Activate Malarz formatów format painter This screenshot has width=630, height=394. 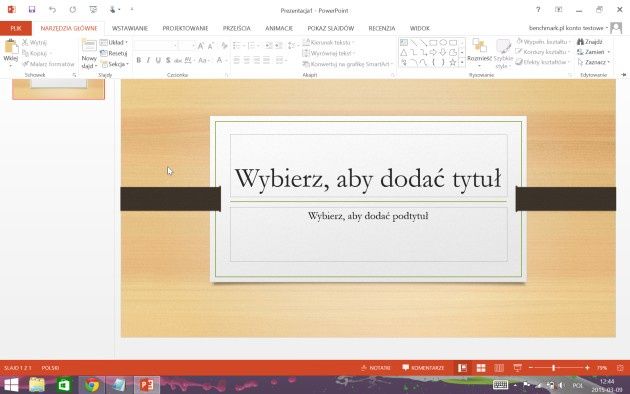pos(49,64)
